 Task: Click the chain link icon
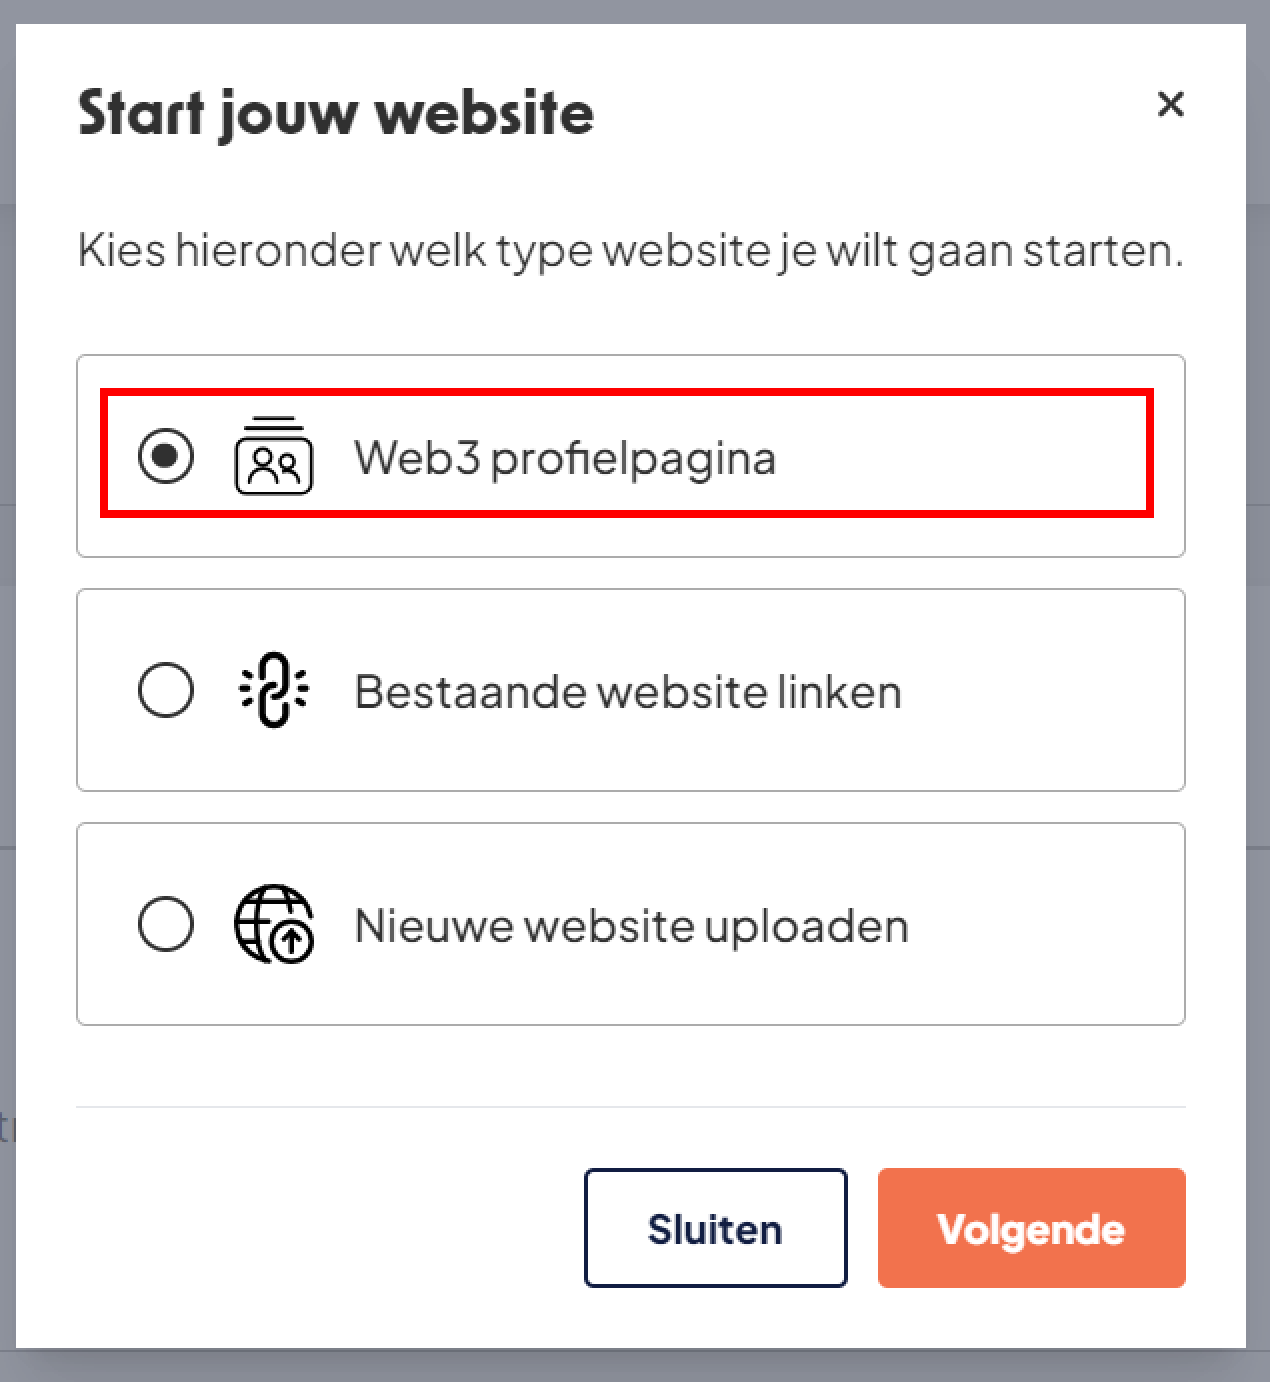click(x=273, y=690)
